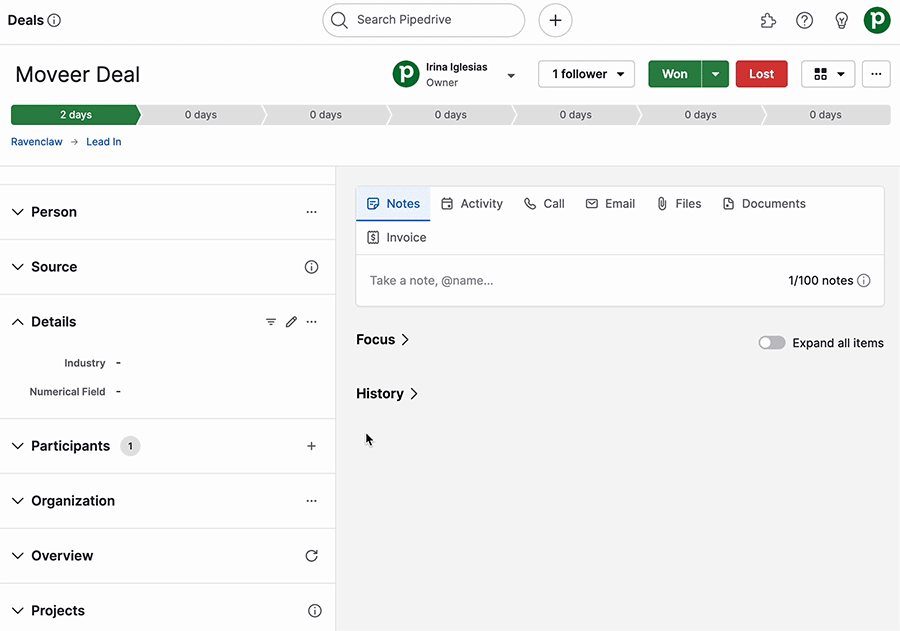Image resolution: width=900 pixels, height=631 pixels.
Task: Select the first stage showing 2 days
Action: tap(75, 115)
